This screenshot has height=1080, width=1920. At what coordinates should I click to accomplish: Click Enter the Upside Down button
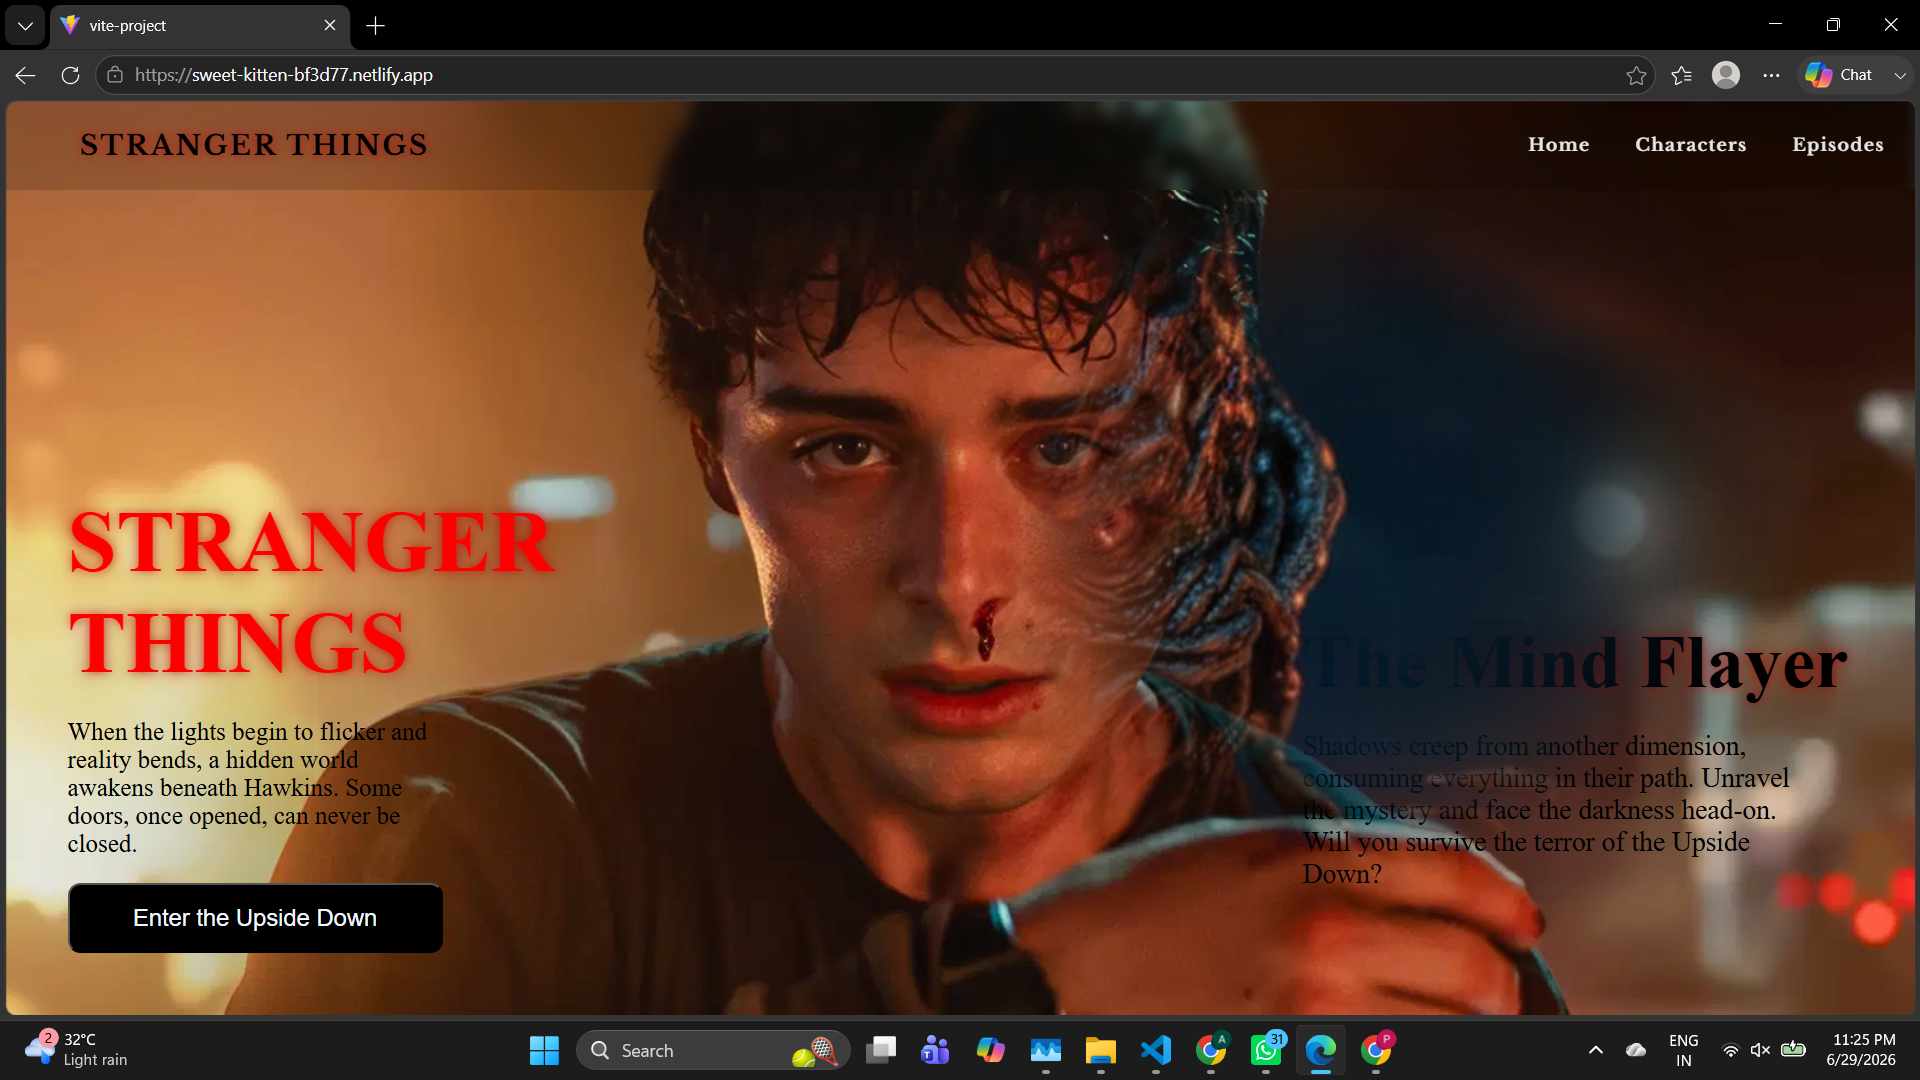(x=255, y=918)
